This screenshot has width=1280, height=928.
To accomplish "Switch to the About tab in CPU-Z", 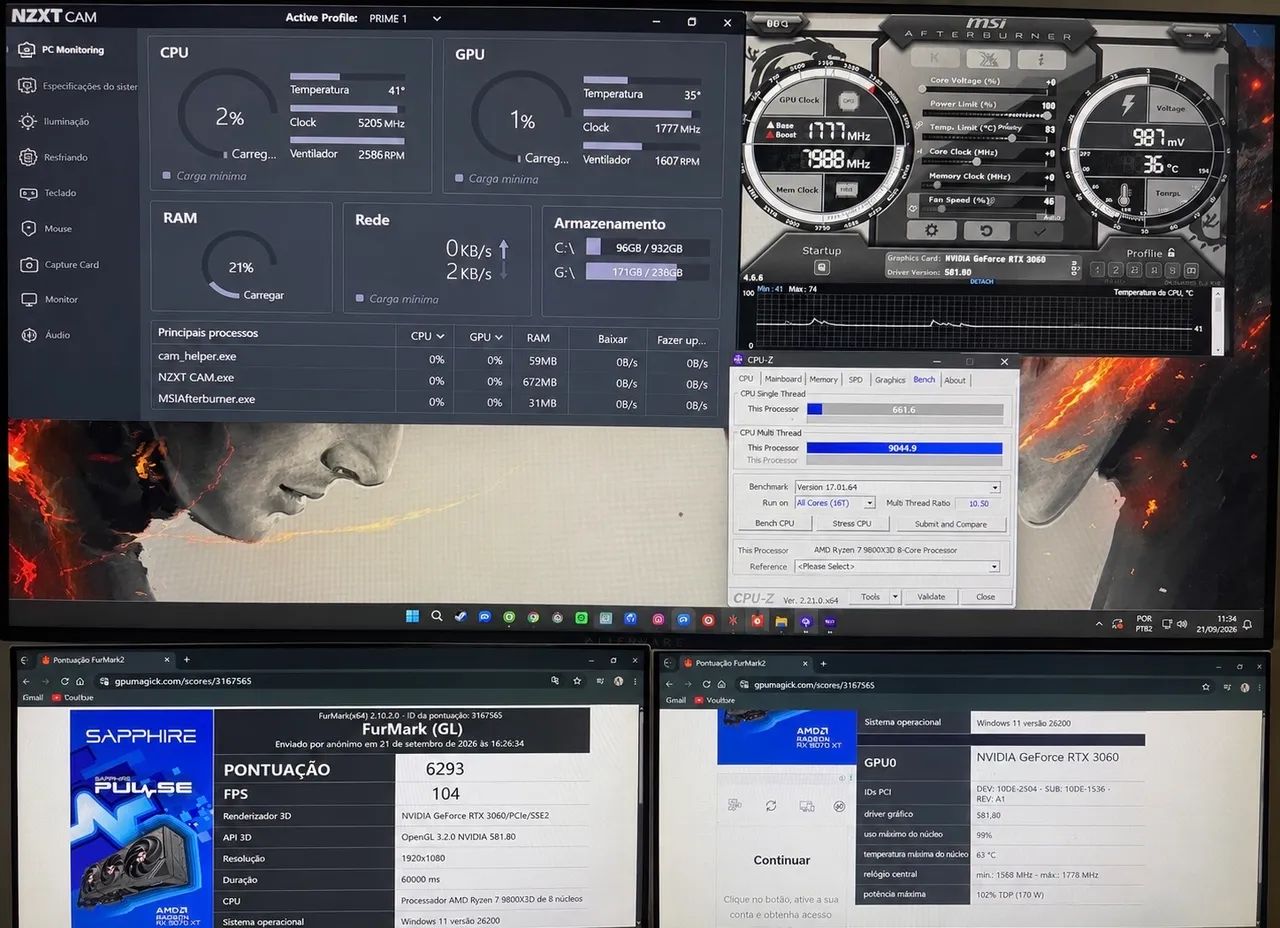I will 955,380.
